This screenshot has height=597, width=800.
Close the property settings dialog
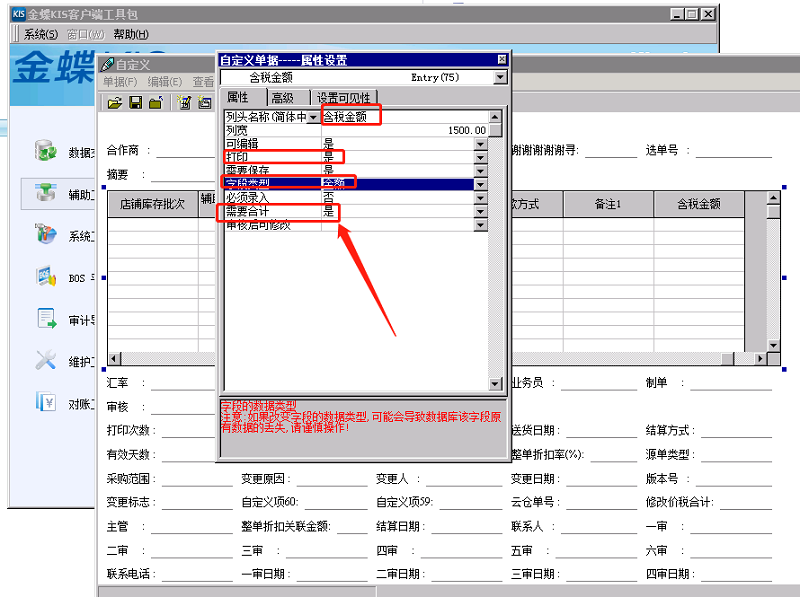pos(502,60)
